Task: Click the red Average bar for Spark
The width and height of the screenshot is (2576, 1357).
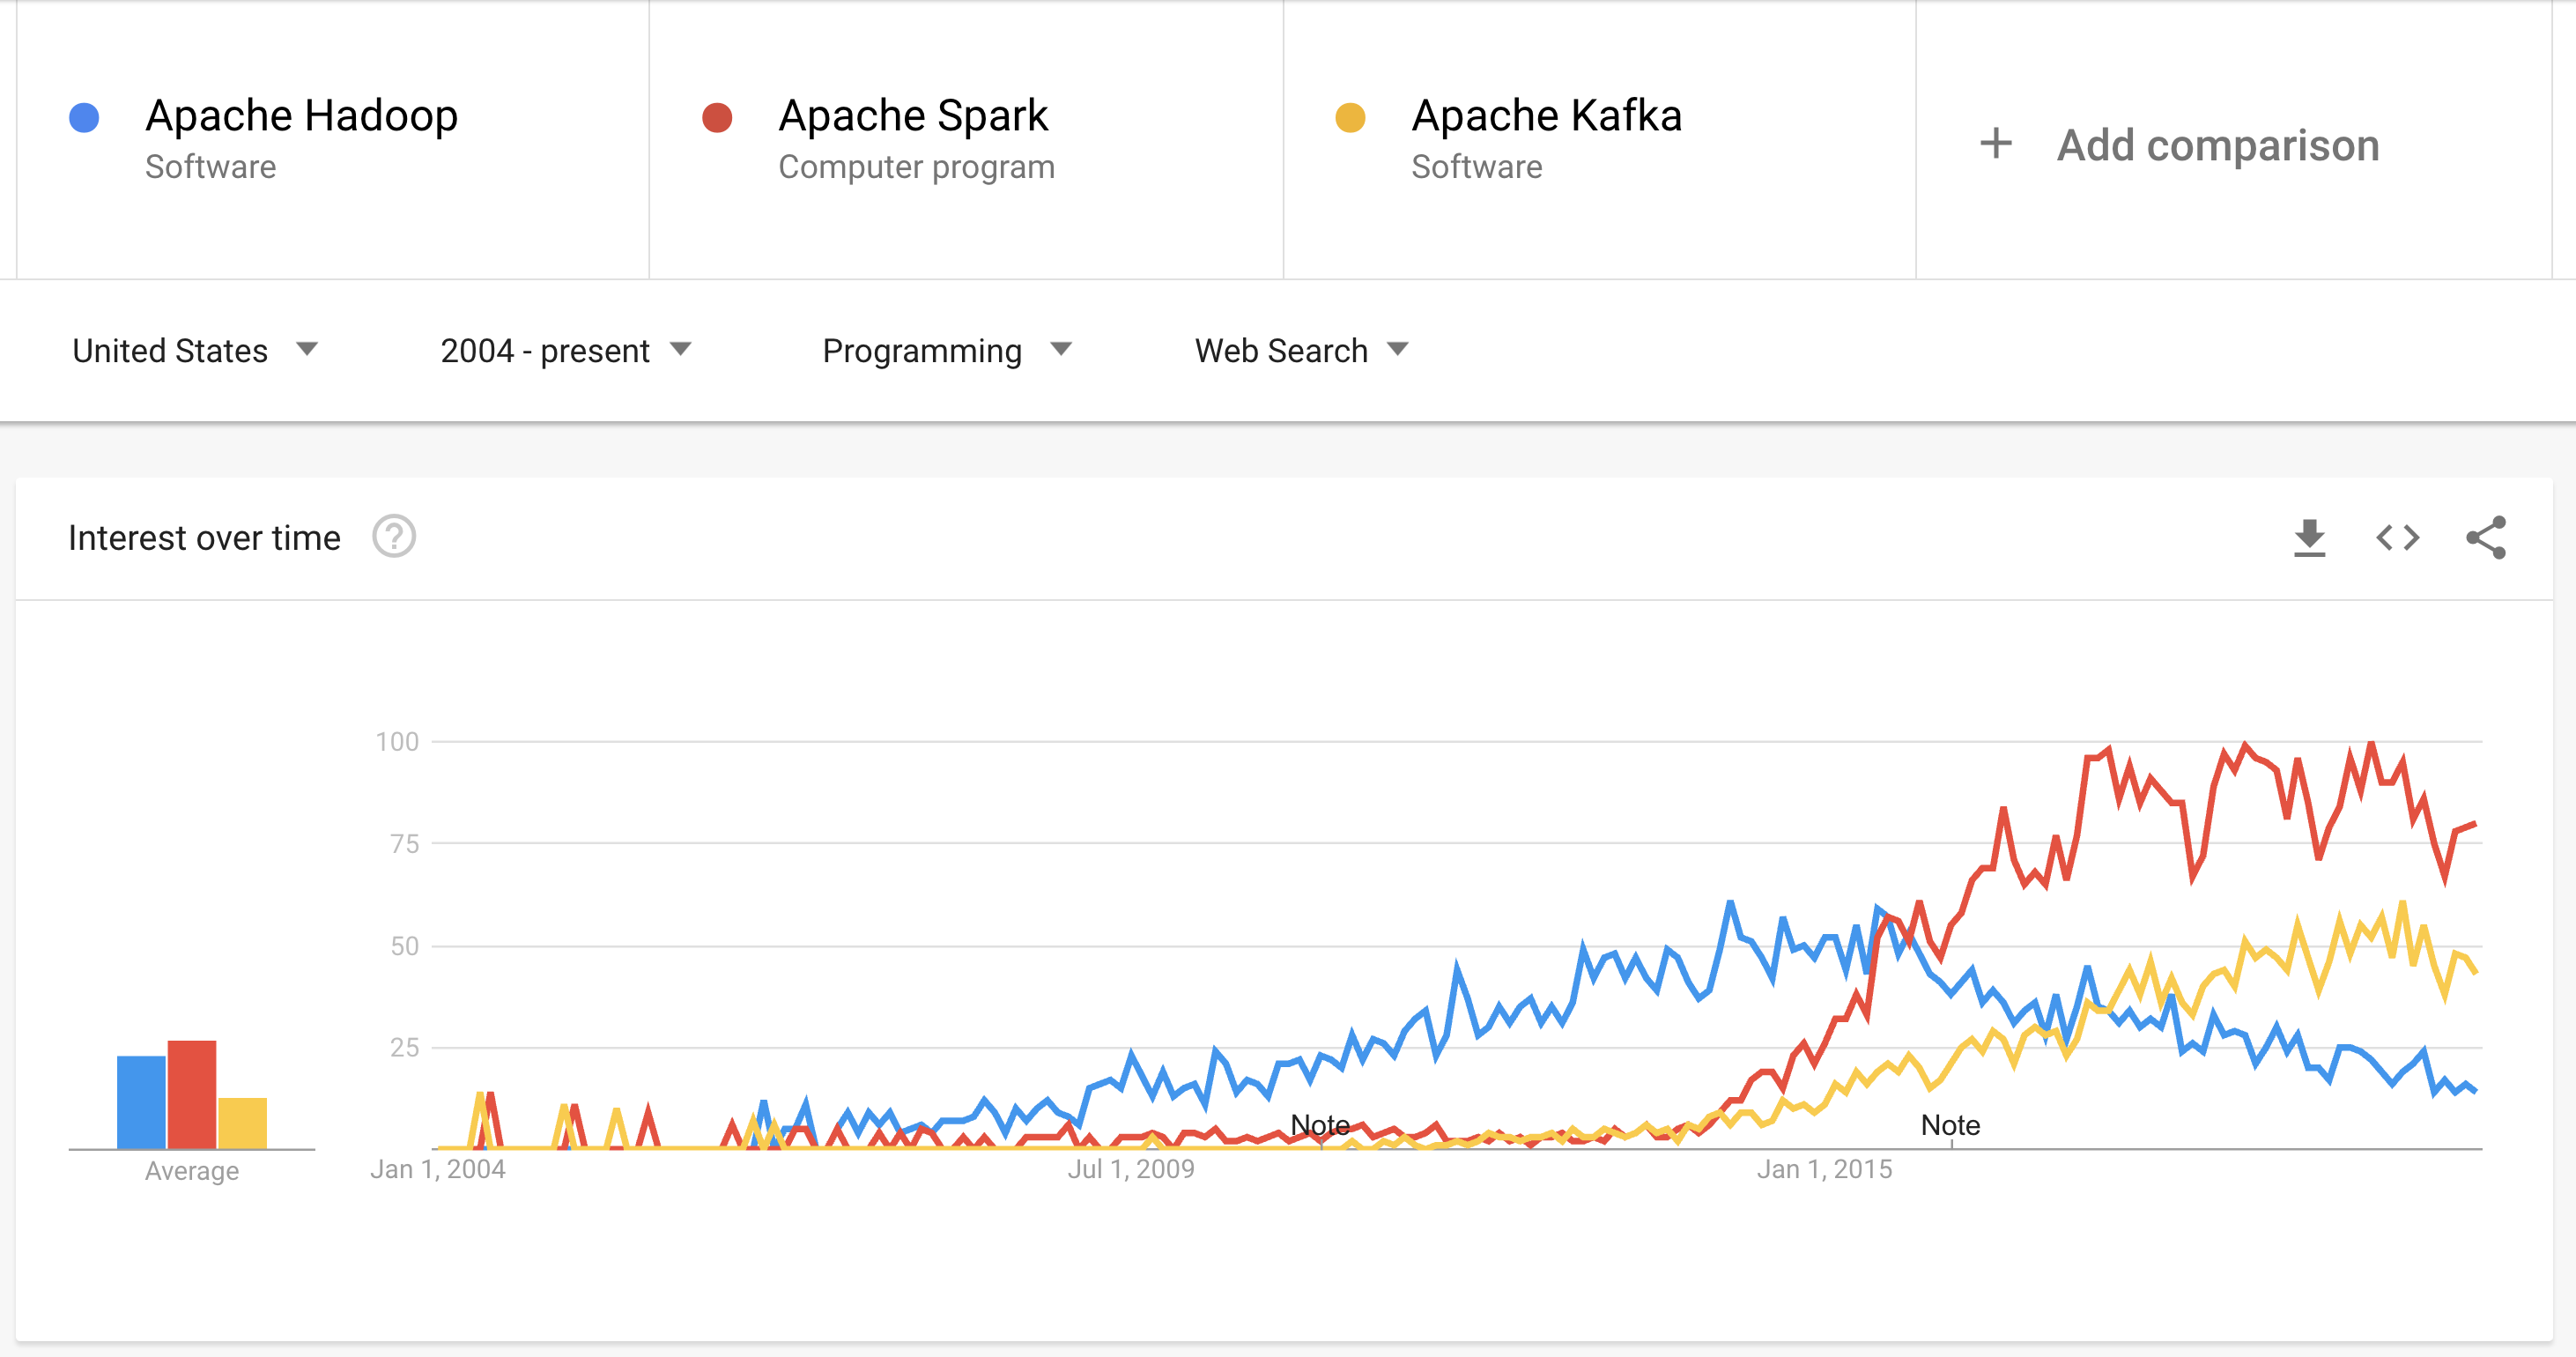Action: point(192,1095)
